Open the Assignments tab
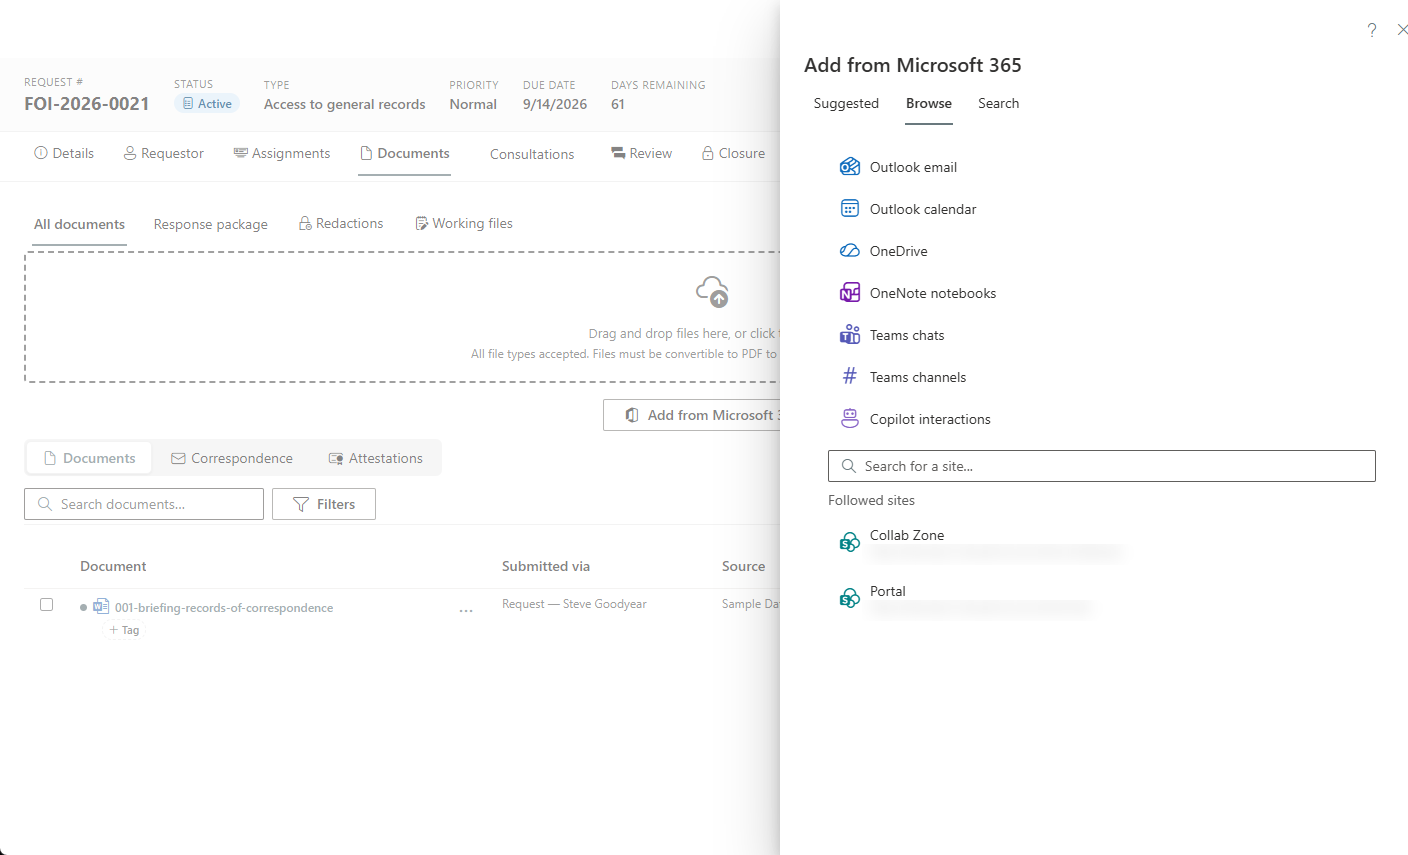1408x855 pixels. pos(281,153)
